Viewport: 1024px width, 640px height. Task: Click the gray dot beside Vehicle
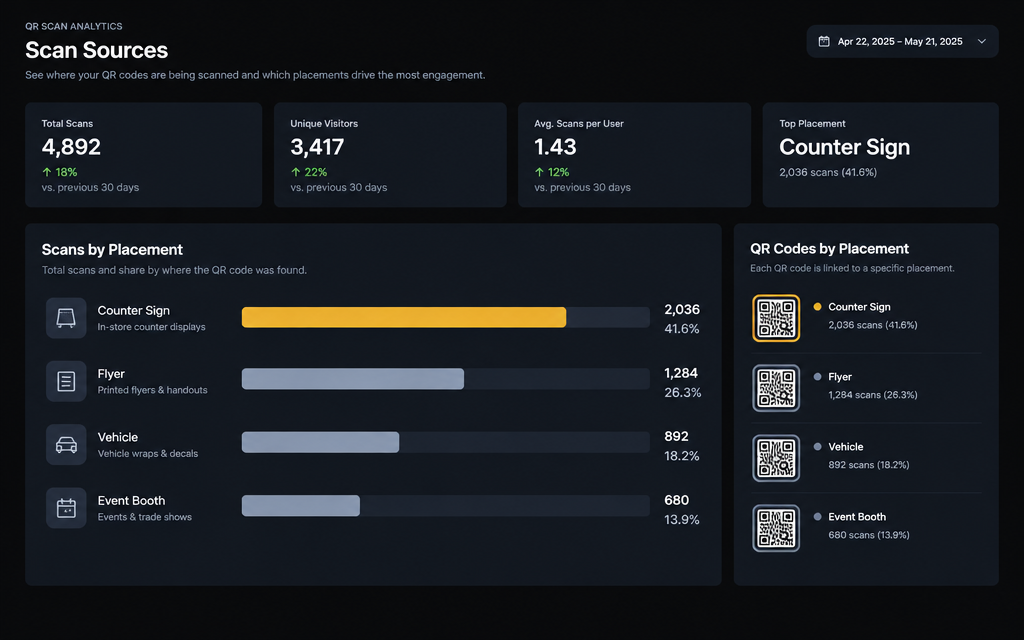tap(817, 447)
